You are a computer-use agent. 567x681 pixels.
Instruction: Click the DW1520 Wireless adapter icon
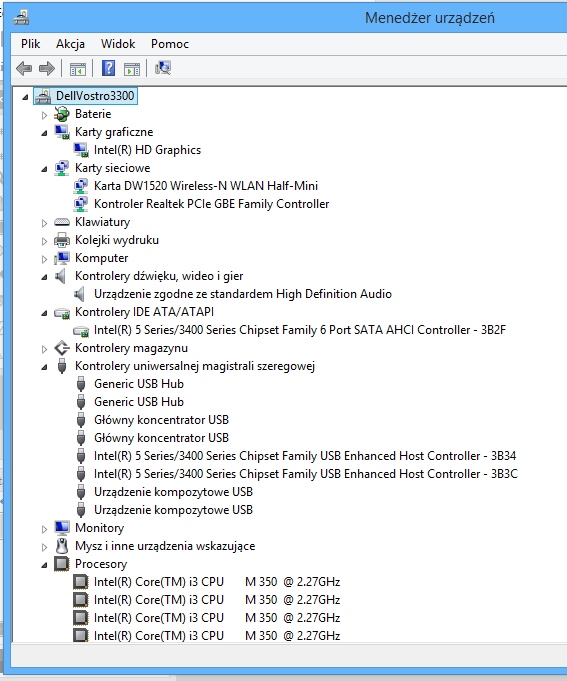(81, 186)
